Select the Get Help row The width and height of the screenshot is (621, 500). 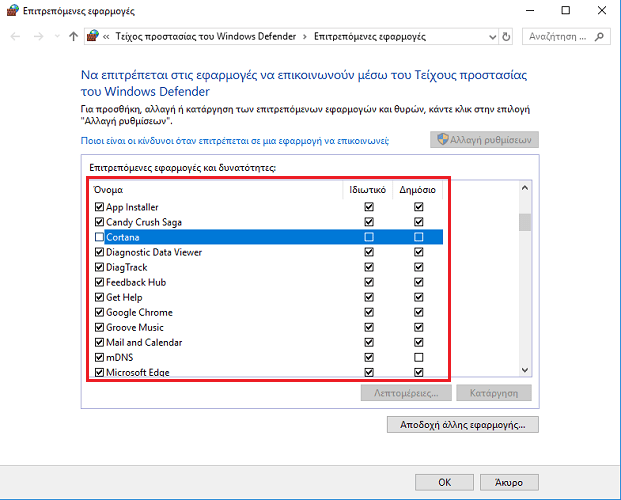point(268,297)
